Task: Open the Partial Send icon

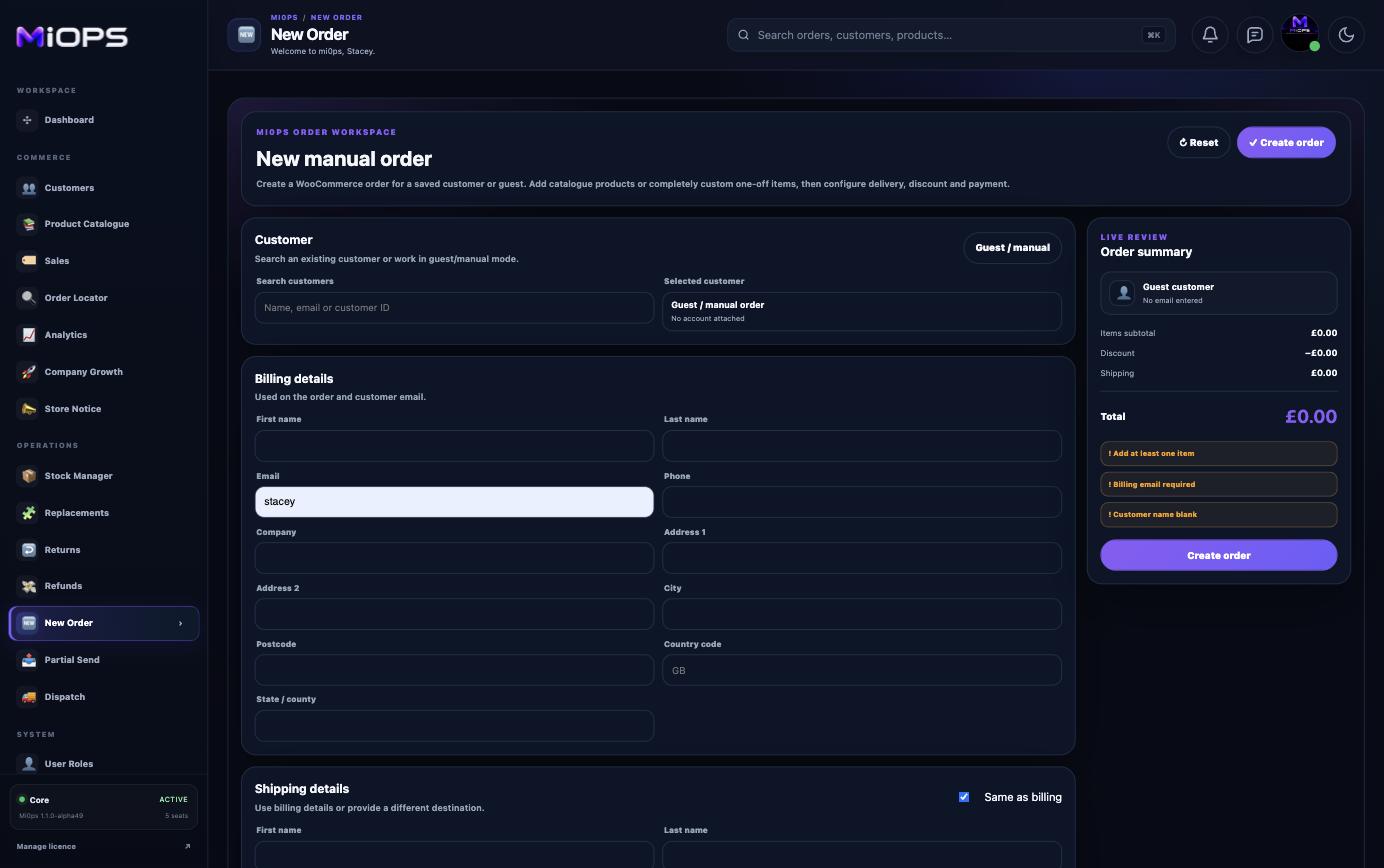Action: pyautogui.click(x=28, y=660)
